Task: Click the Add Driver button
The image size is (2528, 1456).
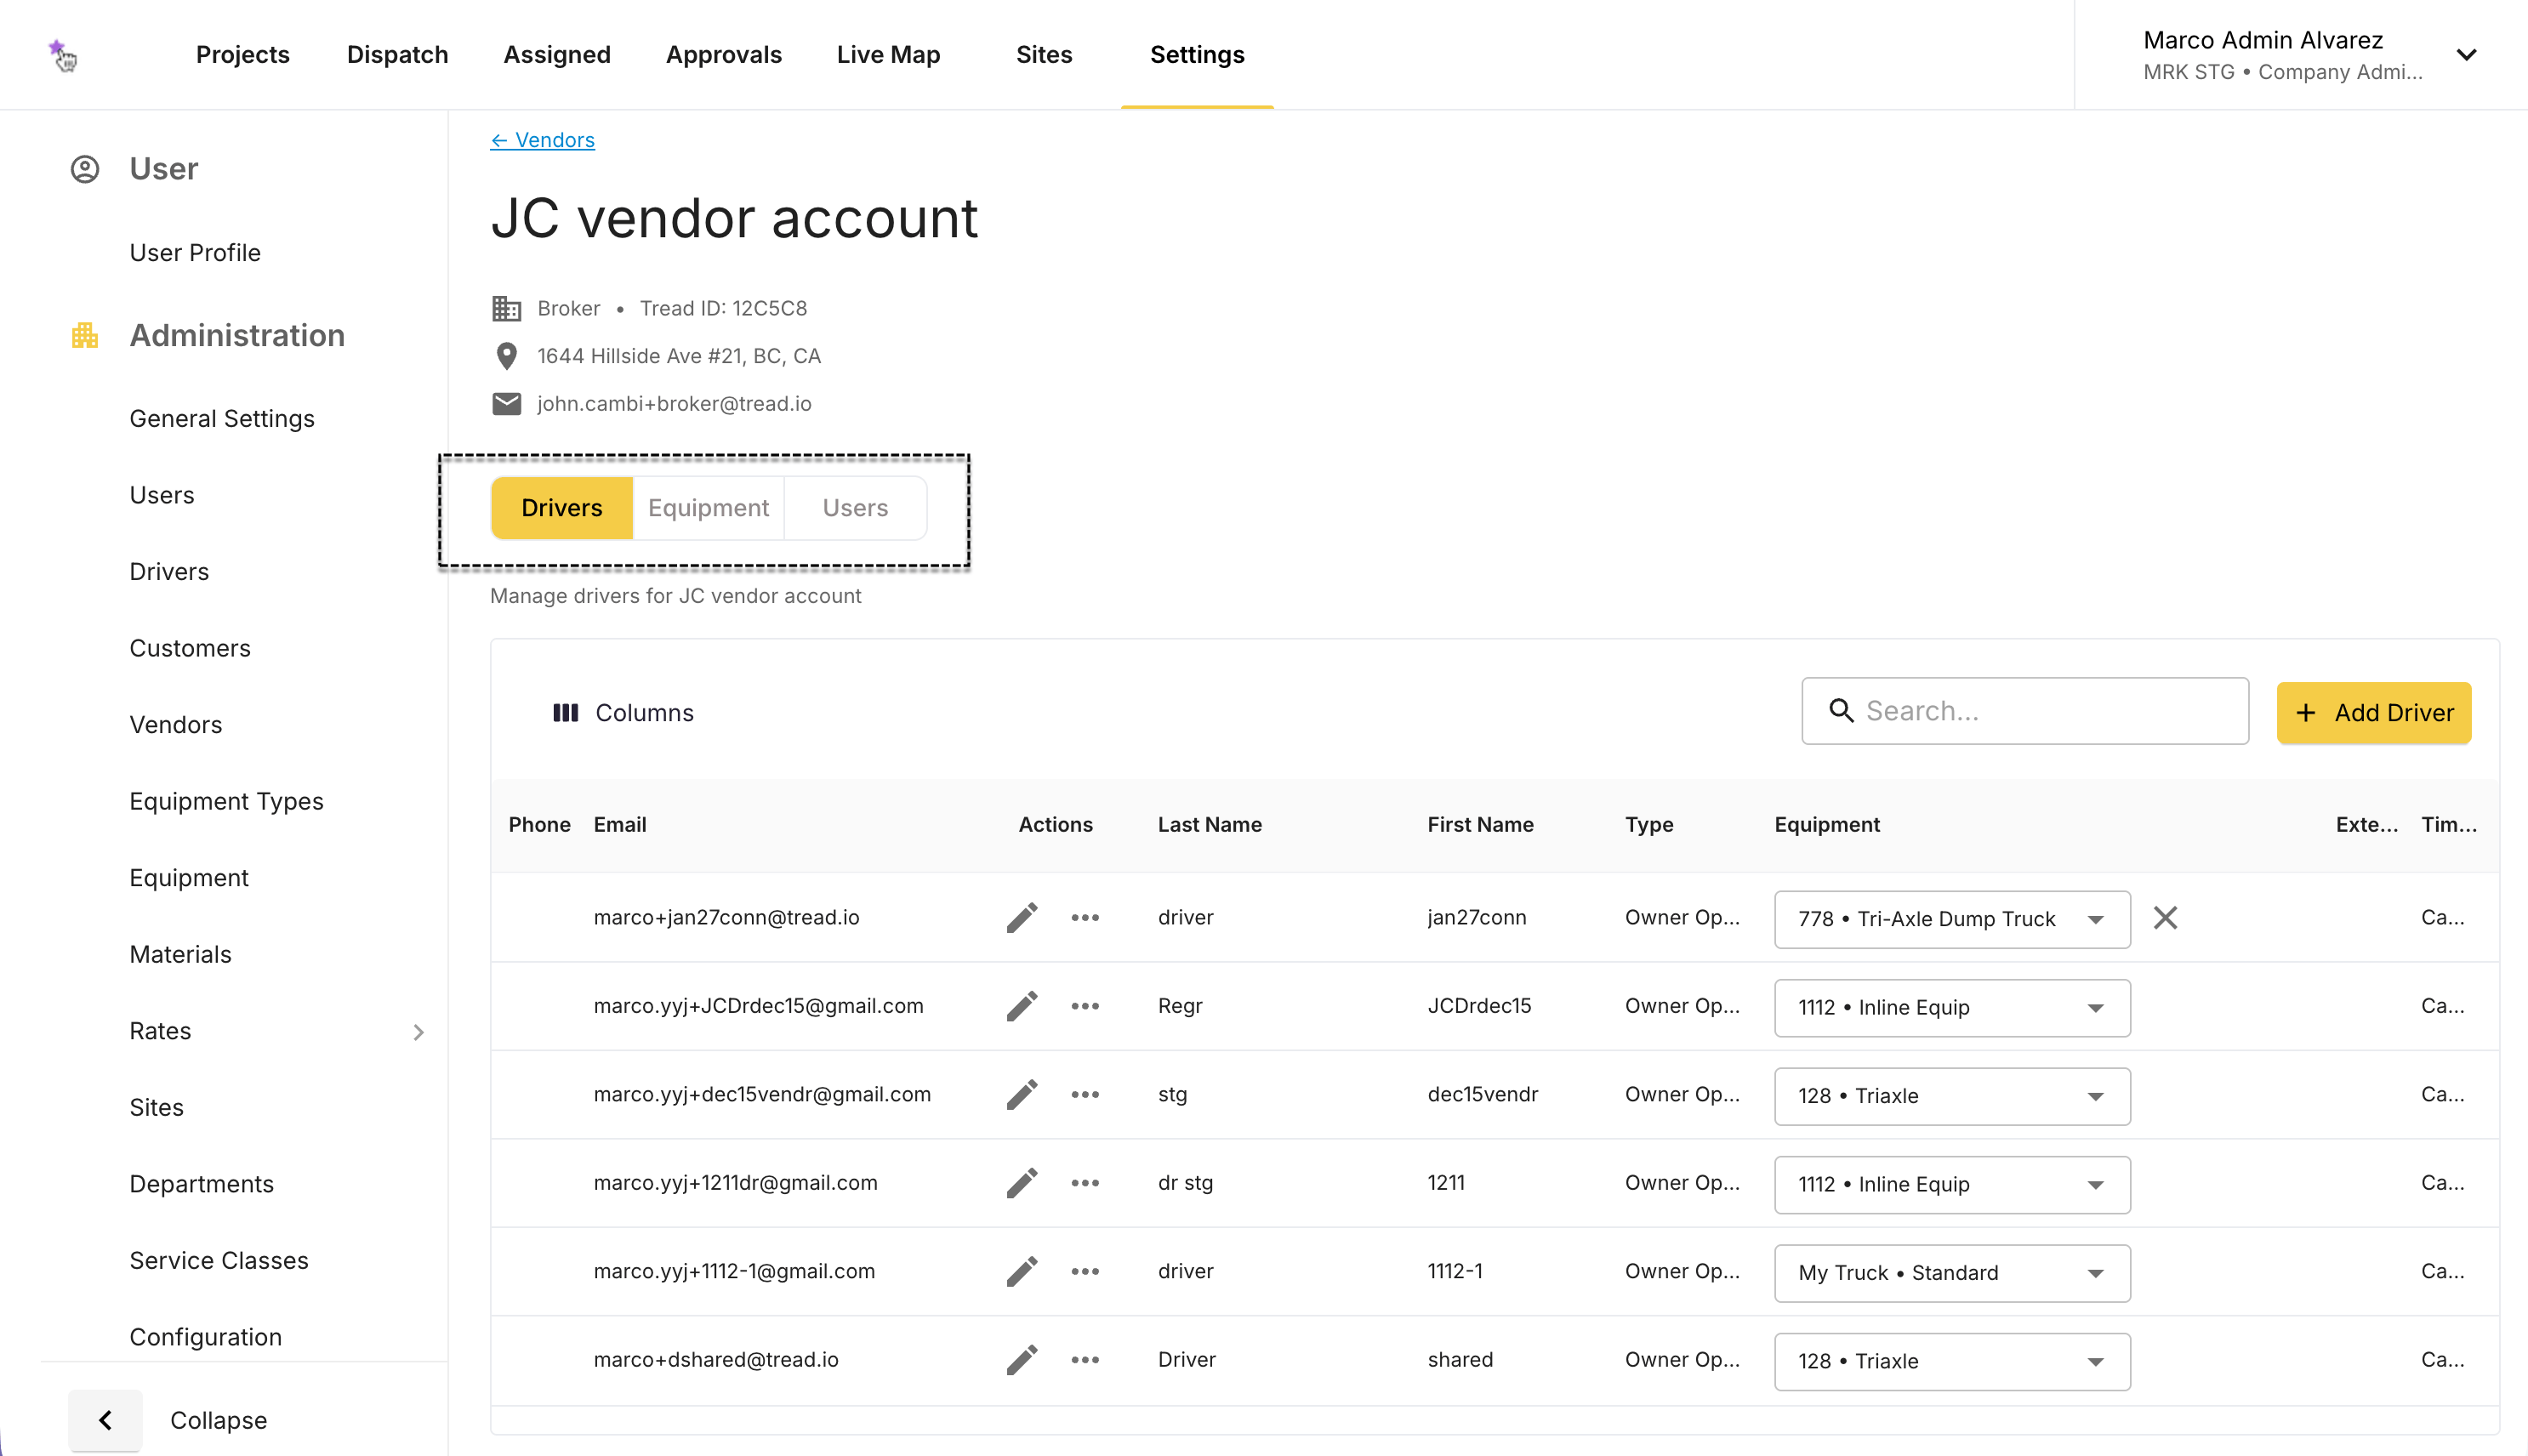Action: (x=2374, y=713)
